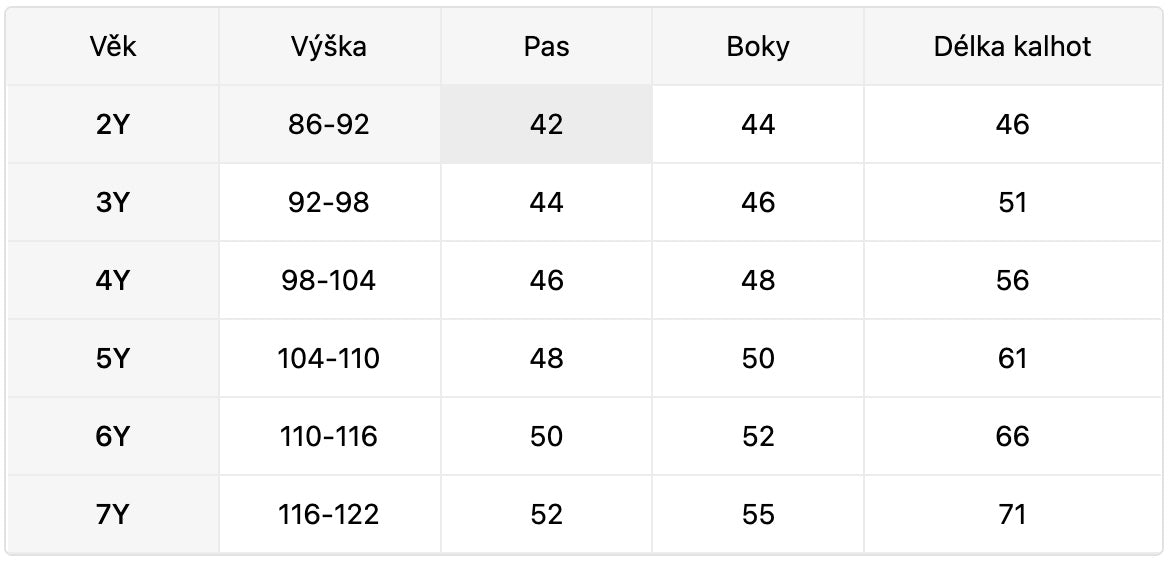This screenshot has height=562, width=1168.
Task: Select the height cell 110-116
Action: [329, 436]
